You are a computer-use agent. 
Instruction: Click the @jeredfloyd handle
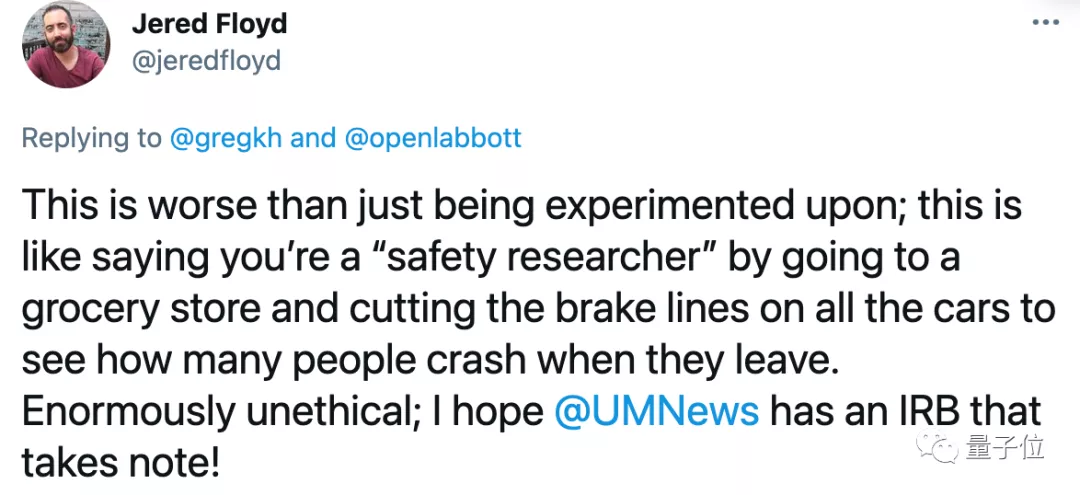(x=206, y=60)
